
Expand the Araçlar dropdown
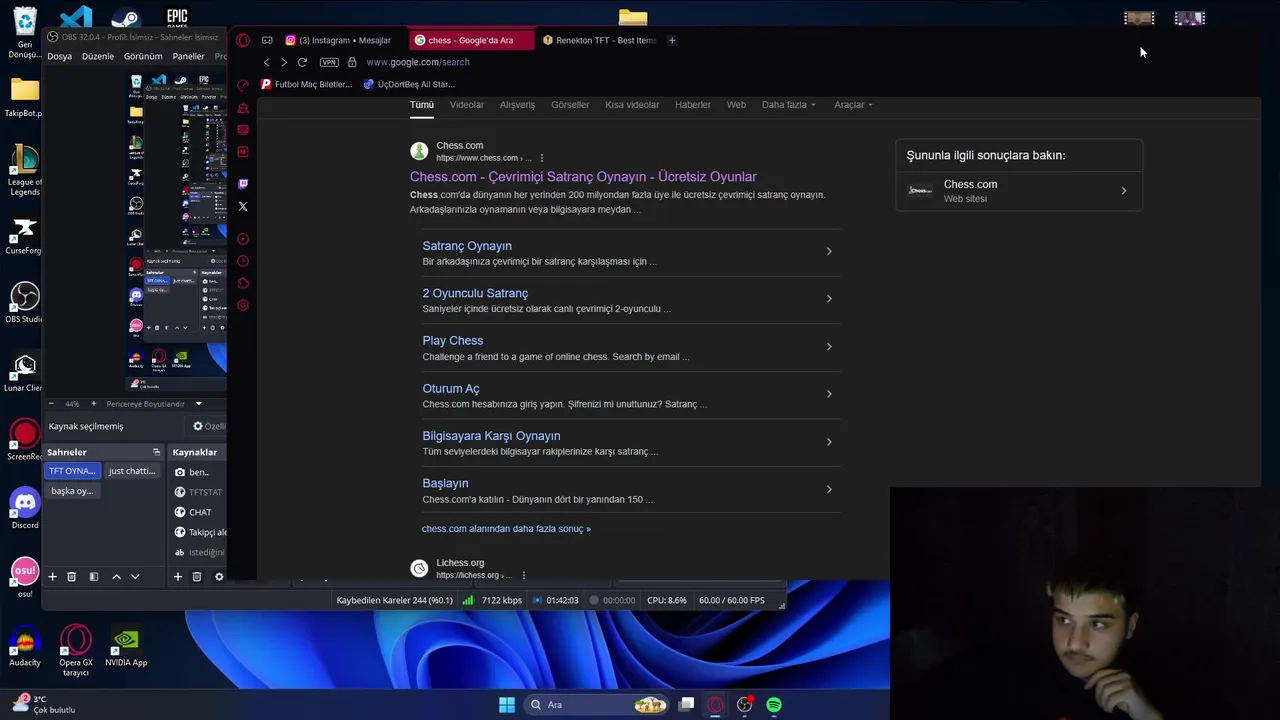point(853,104)
